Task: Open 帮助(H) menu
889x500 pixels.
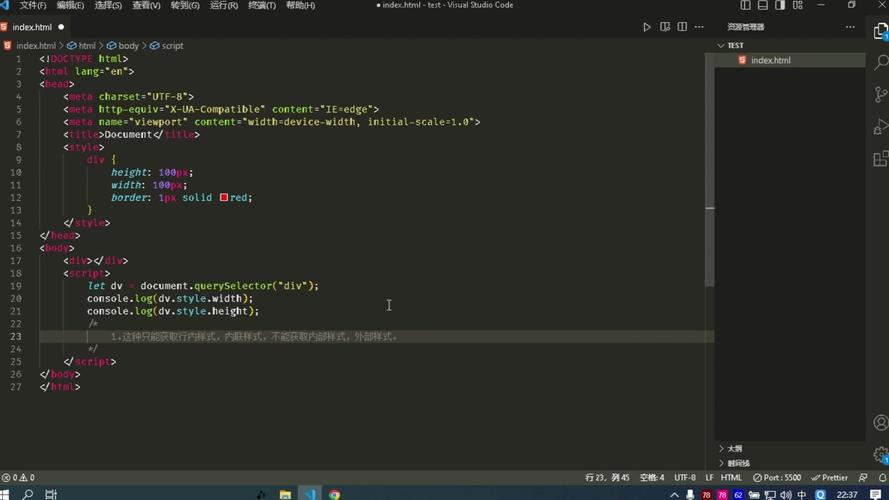Action: [300, 5]
